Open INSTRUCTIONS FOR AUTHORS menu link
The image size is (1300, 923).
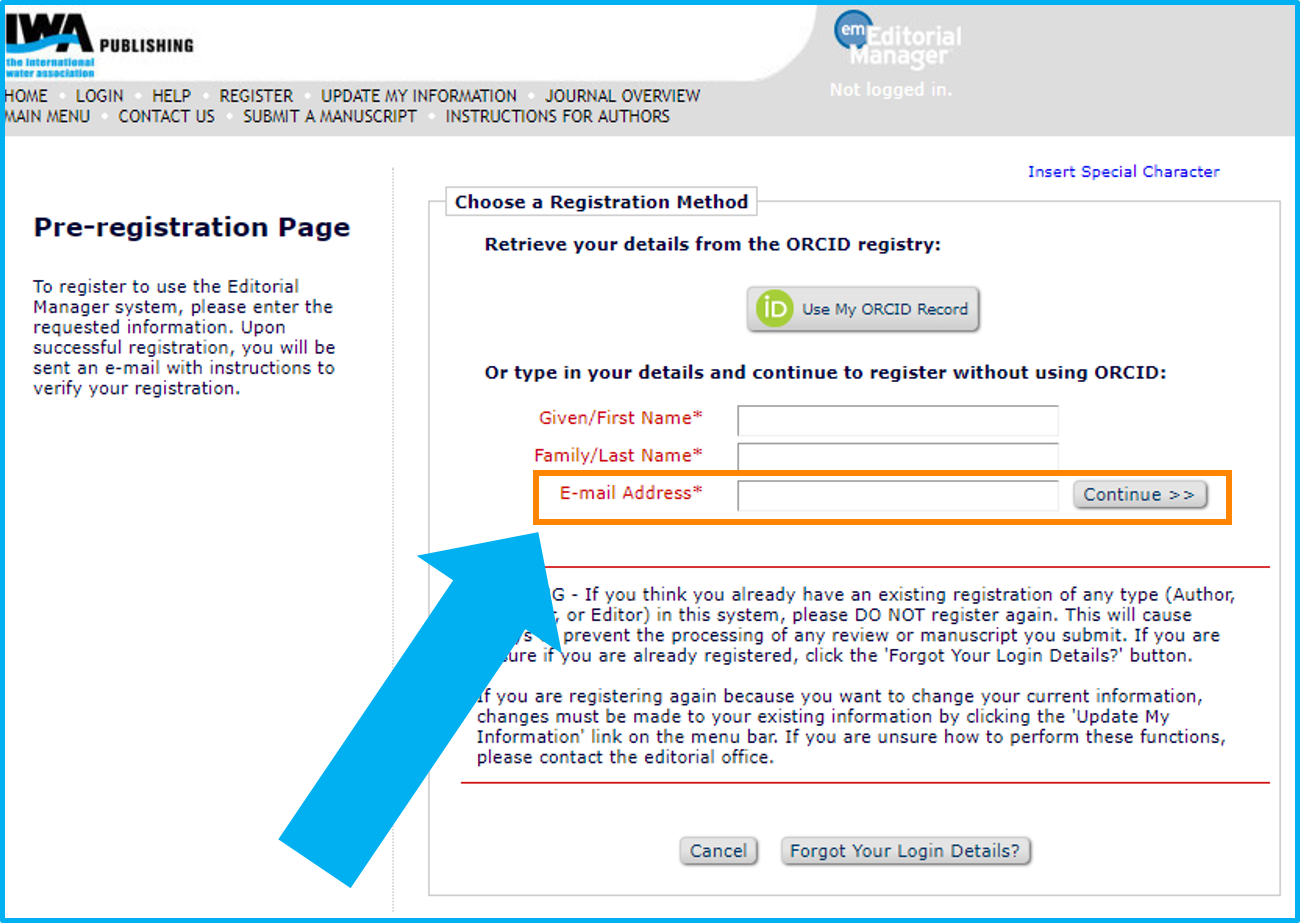(x=557, y=116)
